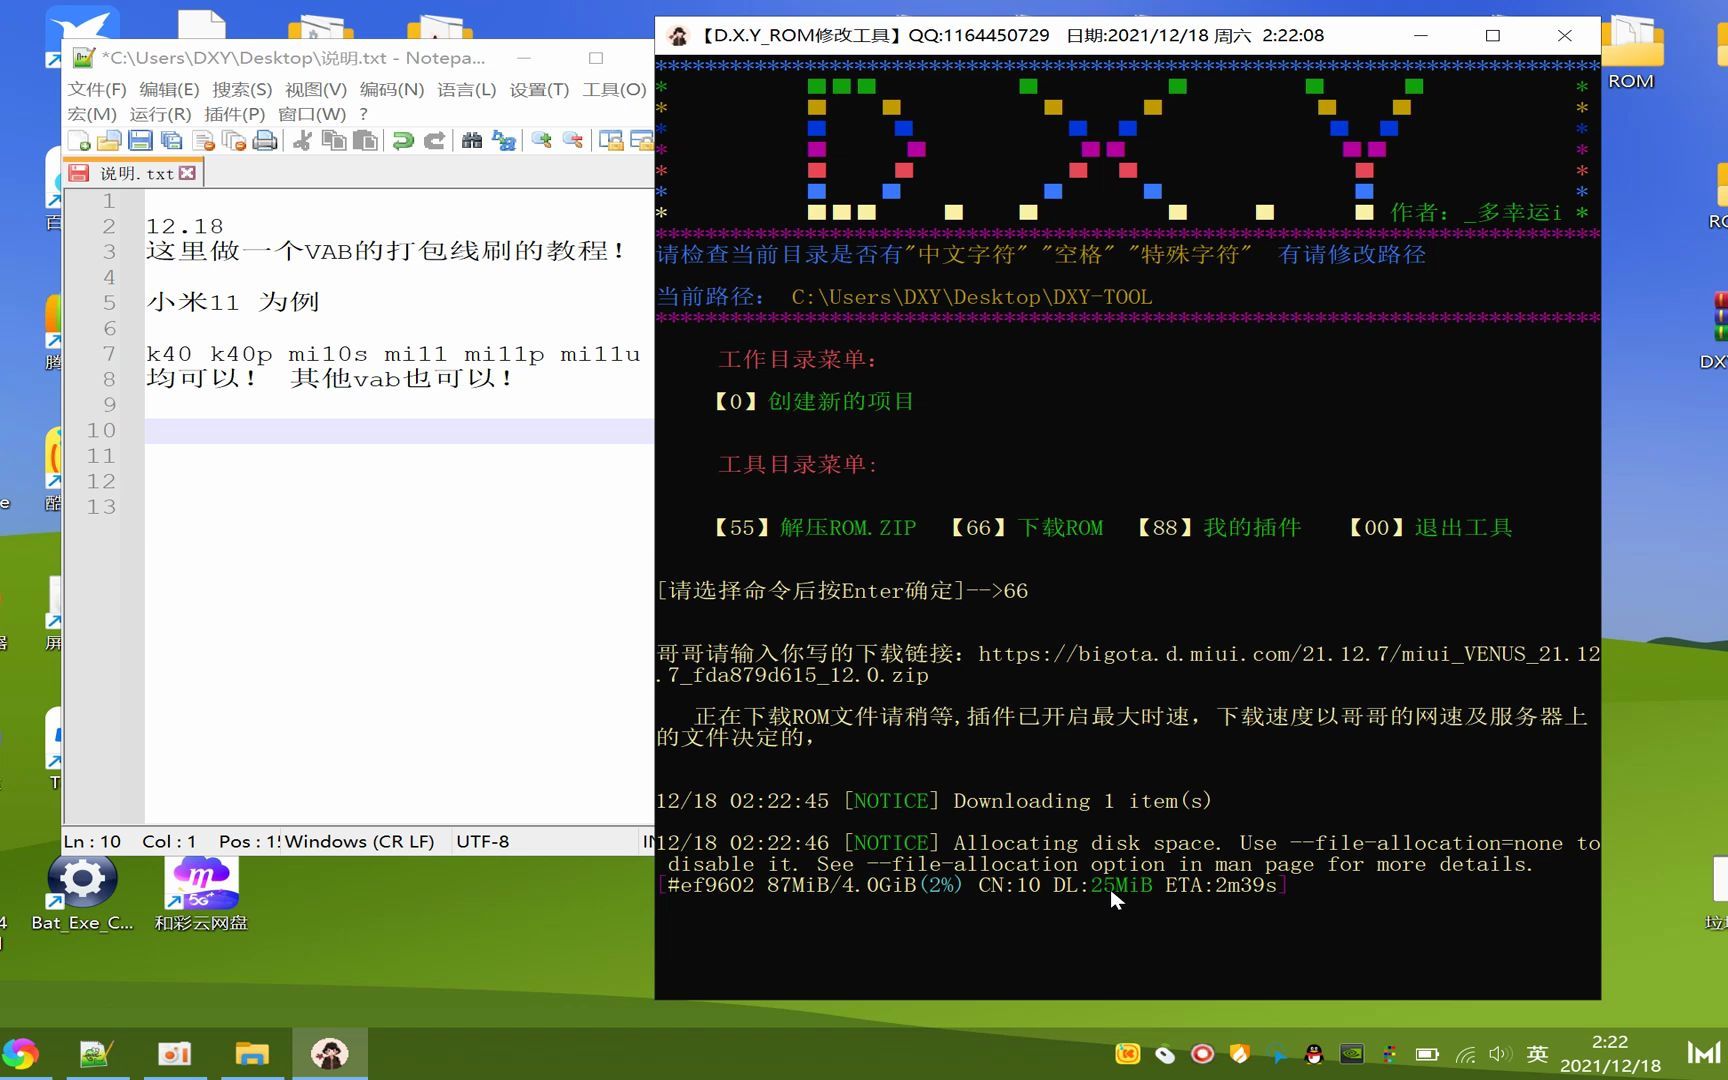Click the highlighted empty line 10 in editor
The image size is (1728, 1080).
click(x=399, y=431)
